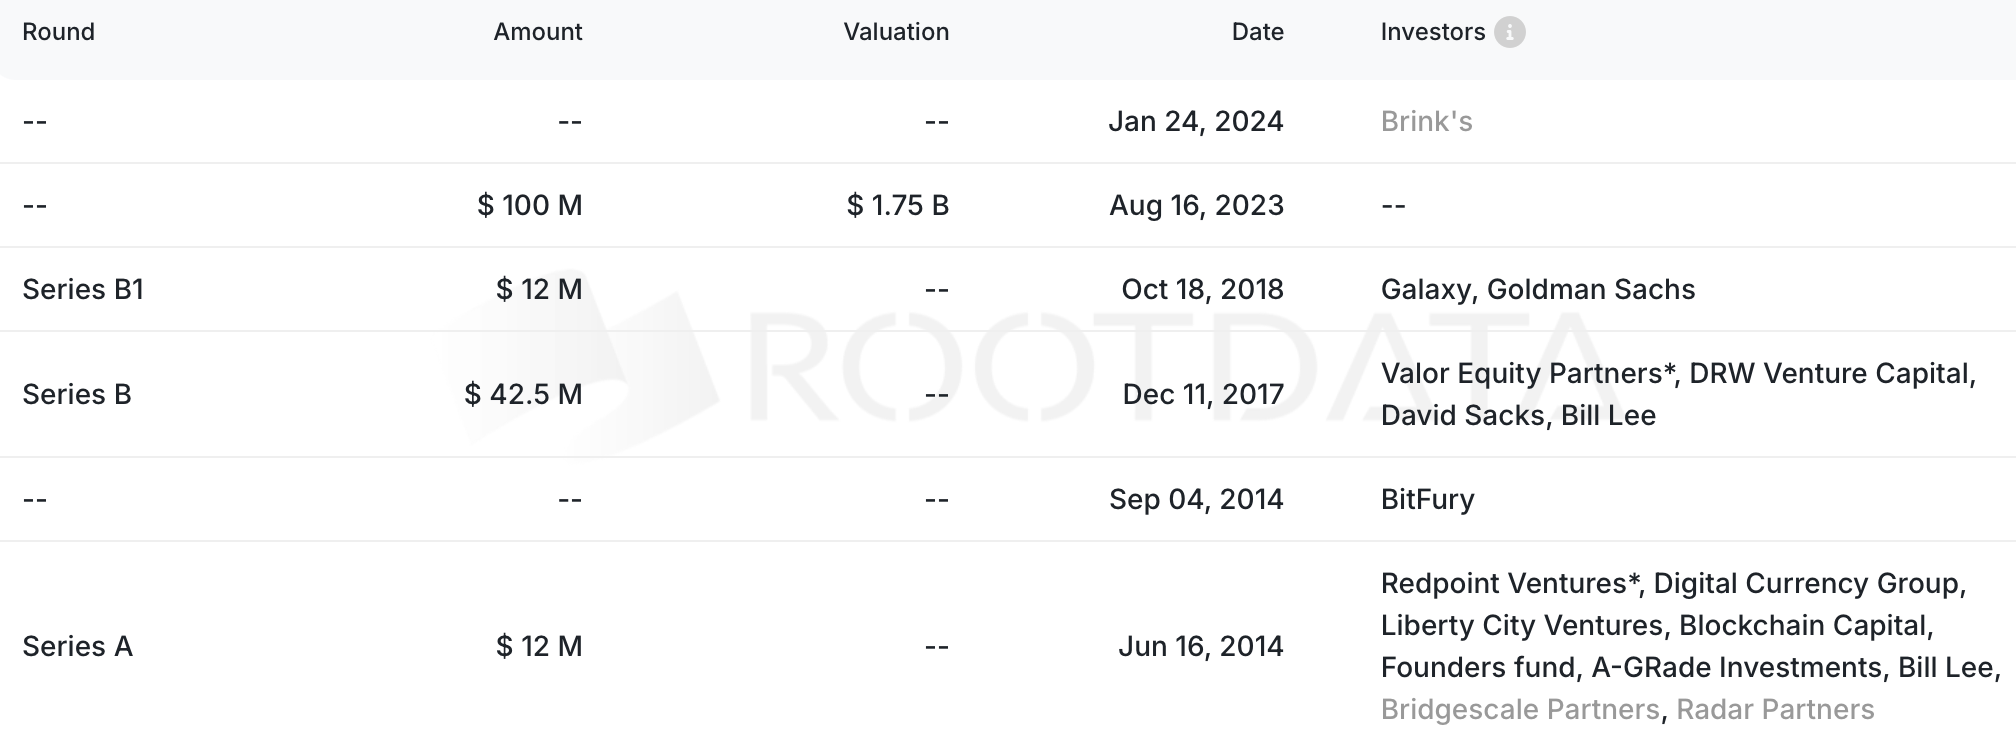This screenshot has width=2016, height=740.
Task: Select the Series A round row
Action: tap(77, 647)
